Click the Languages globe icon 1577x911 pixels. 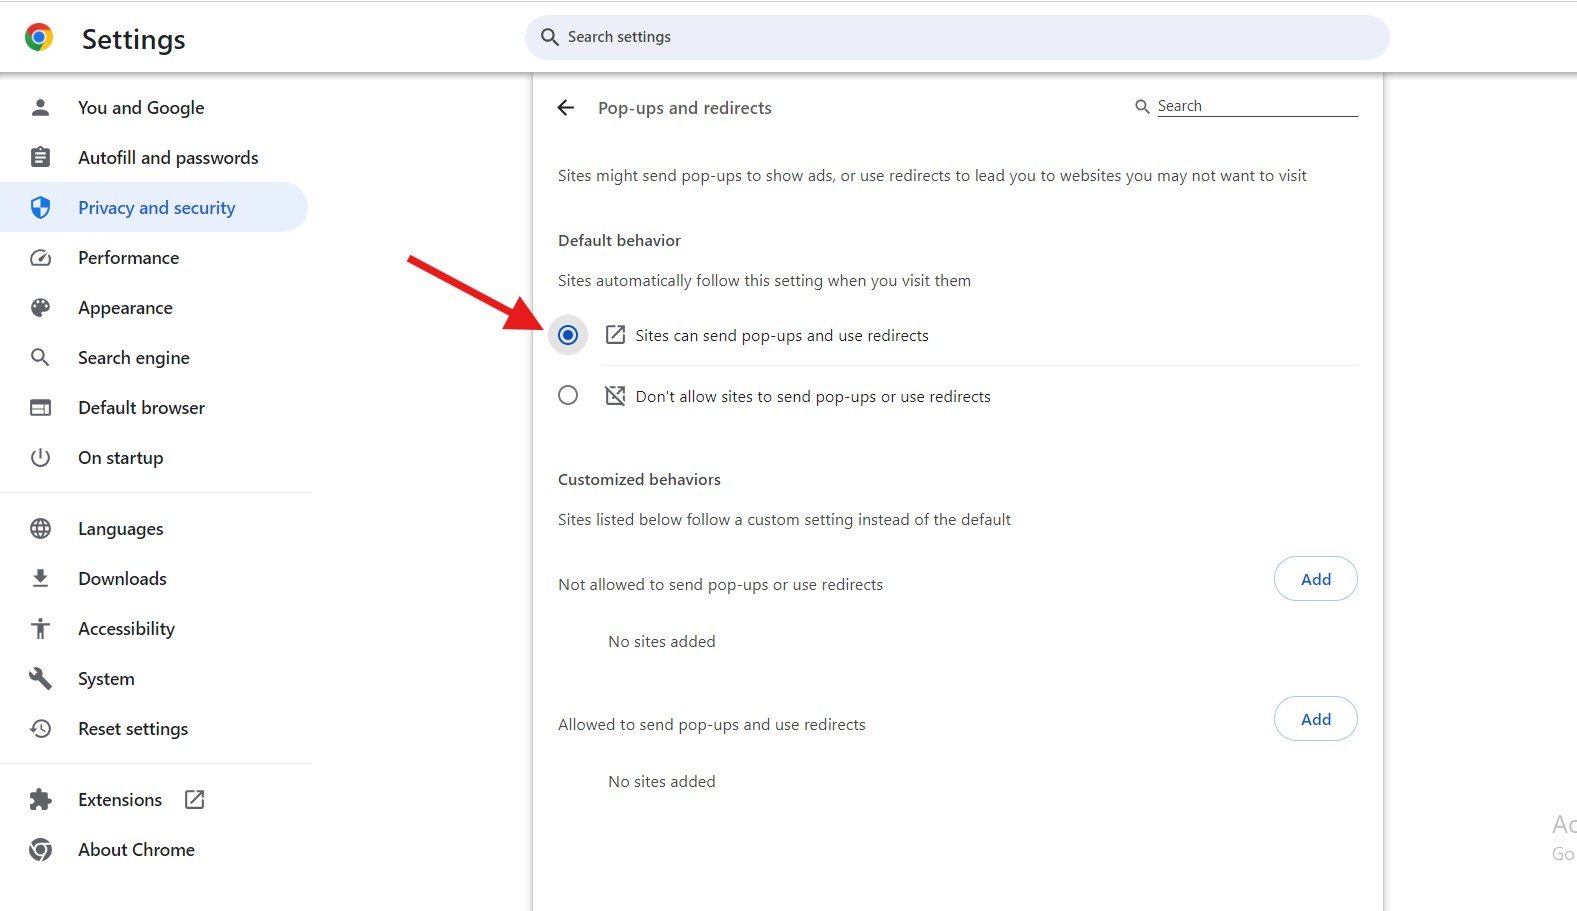pyautogui.click(x=40, y=528)
